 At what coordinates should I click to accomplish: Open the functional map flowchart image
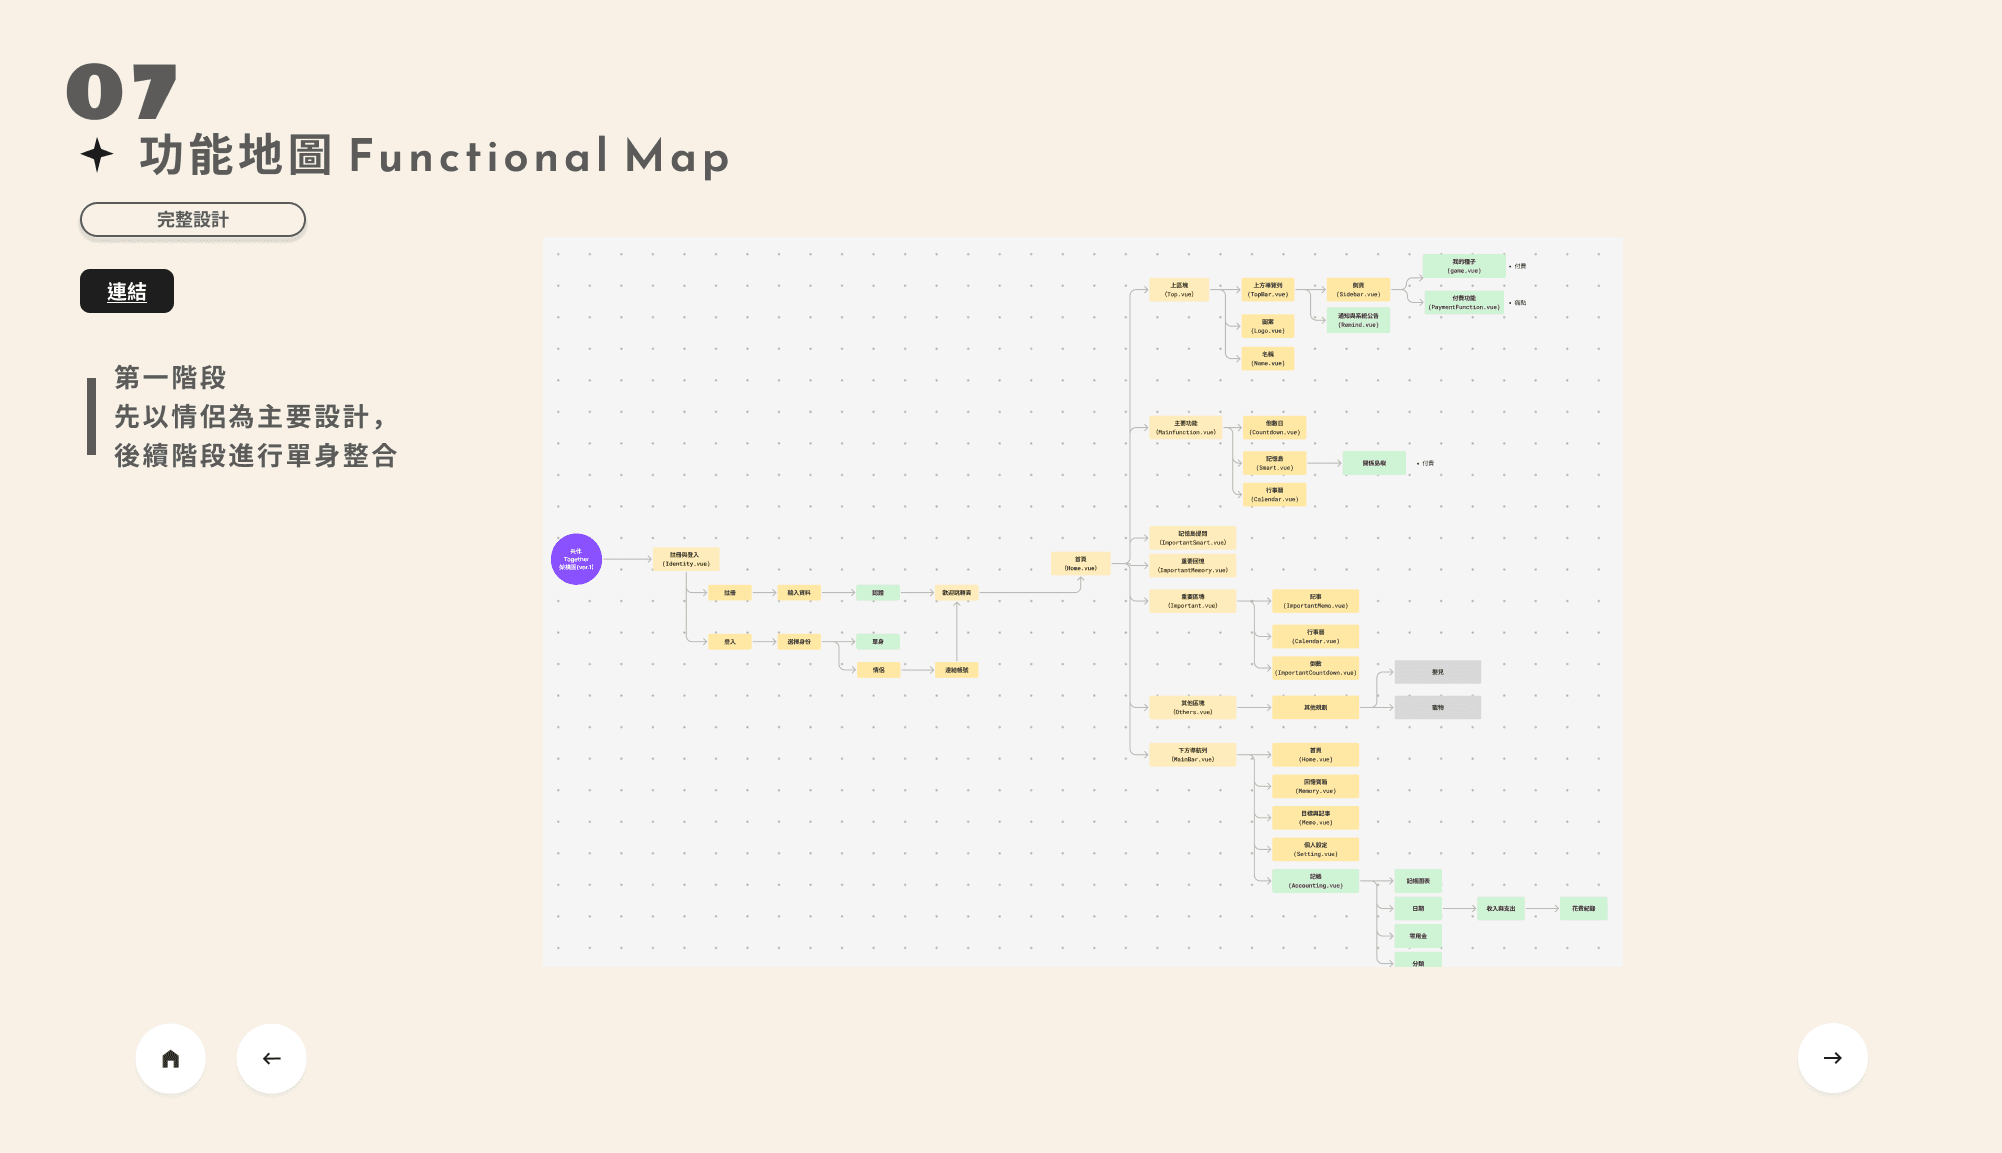(1082, 602)
